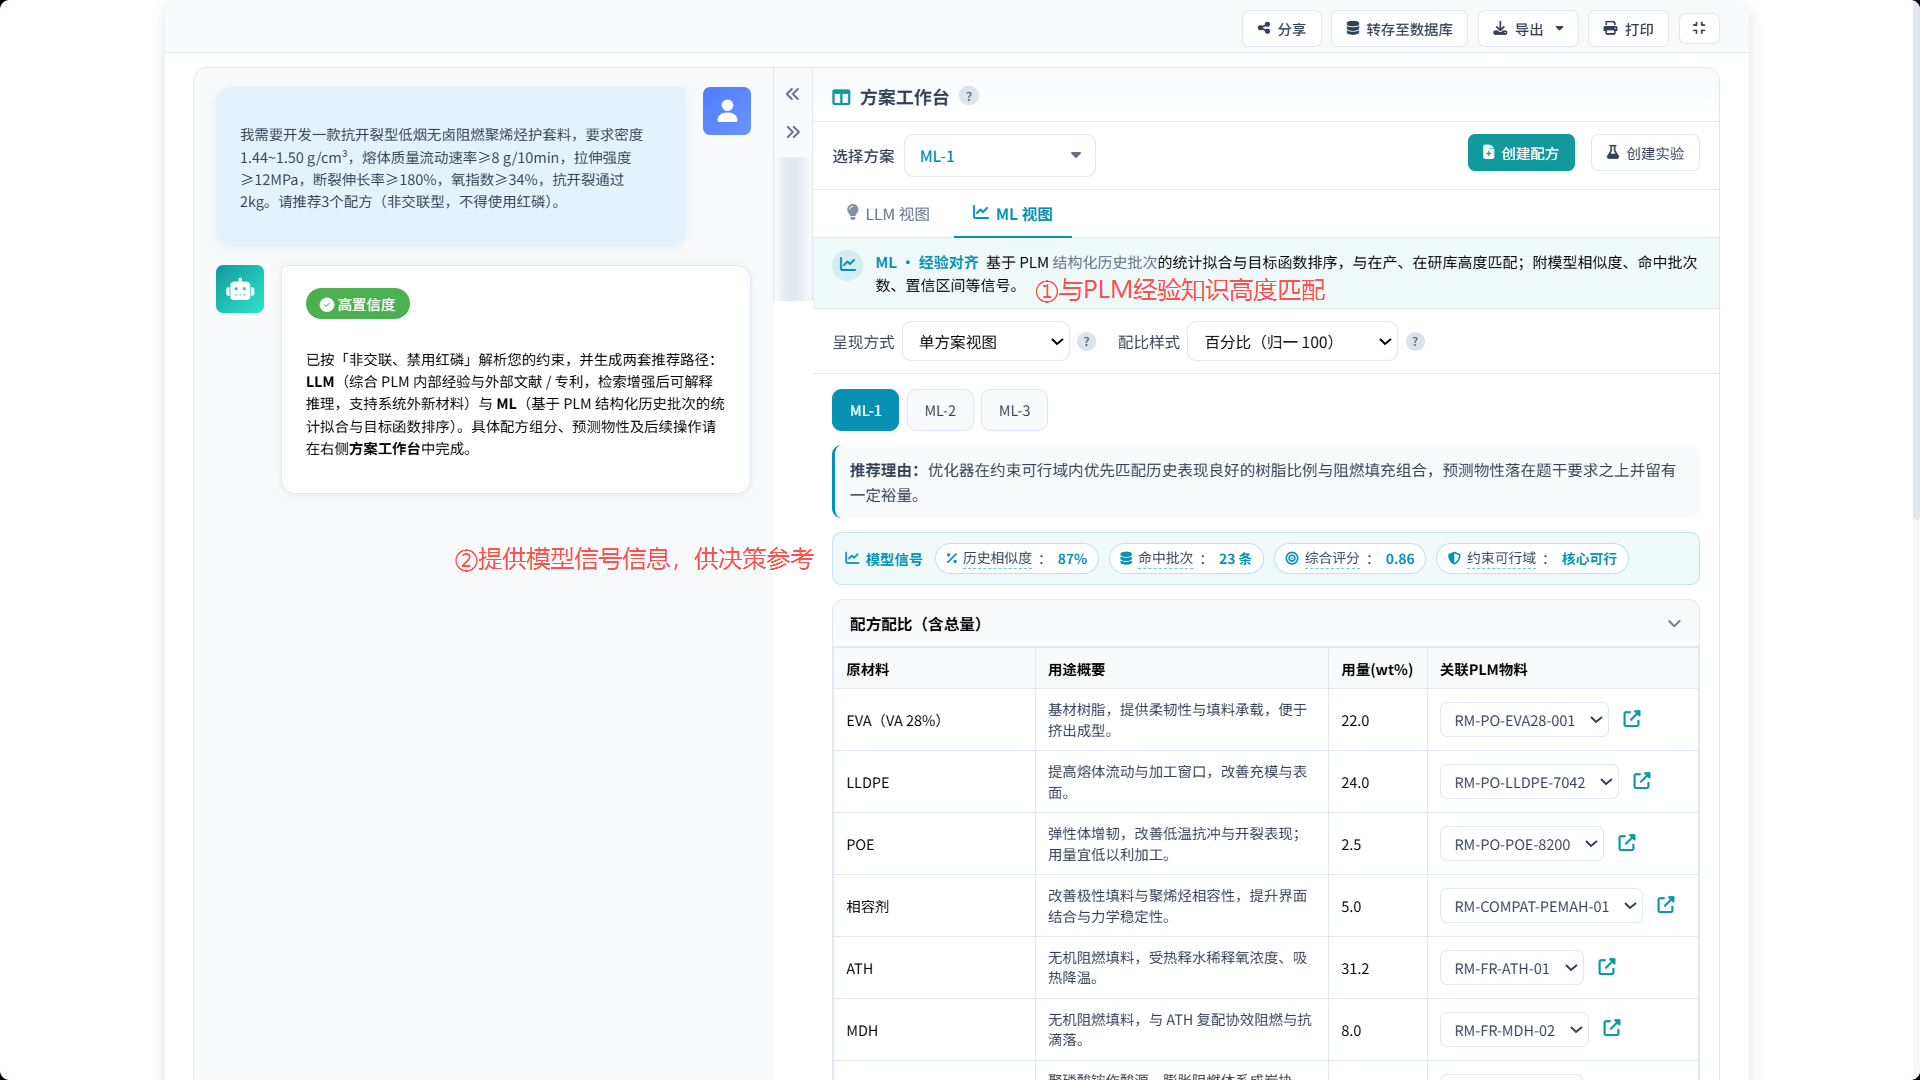Click the MDH usage value 8.0
This screenshot has height=1080, width=1920.
tap(1351, 1031)
